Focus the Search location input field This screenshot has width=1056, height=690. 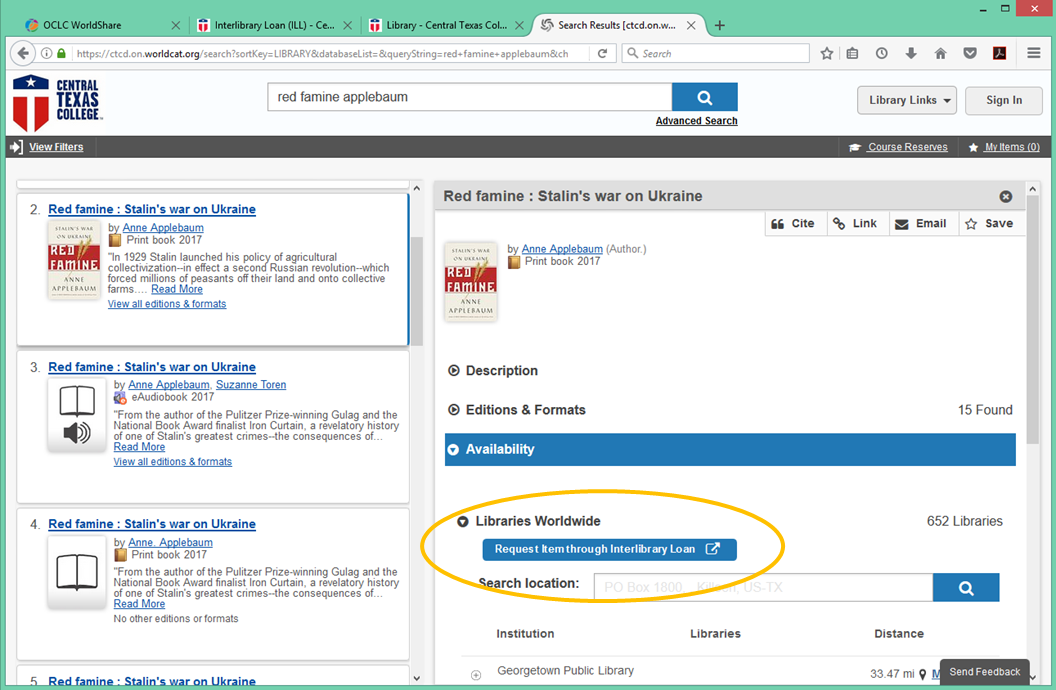point(763,588)
